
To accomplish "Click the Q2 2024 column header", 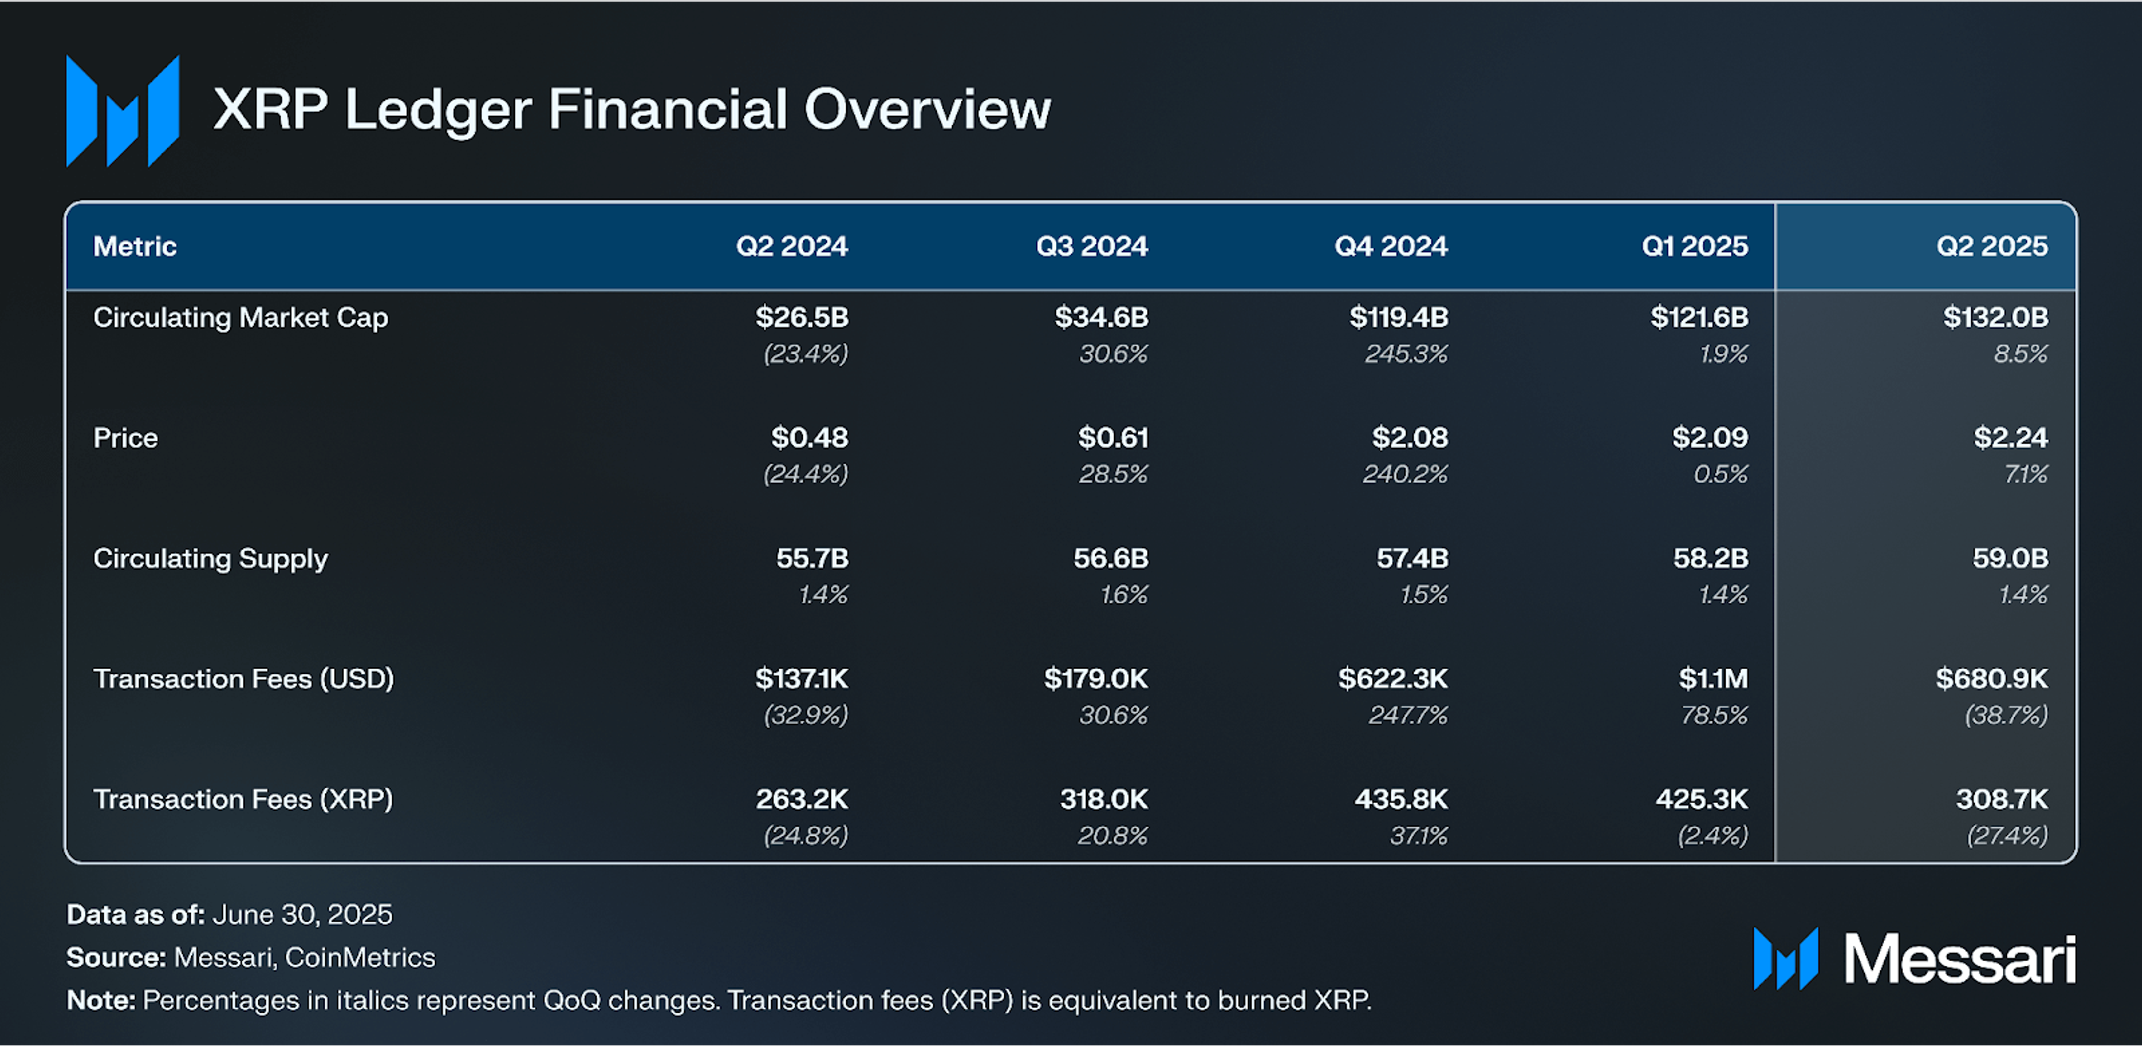I will pos(792,246).
